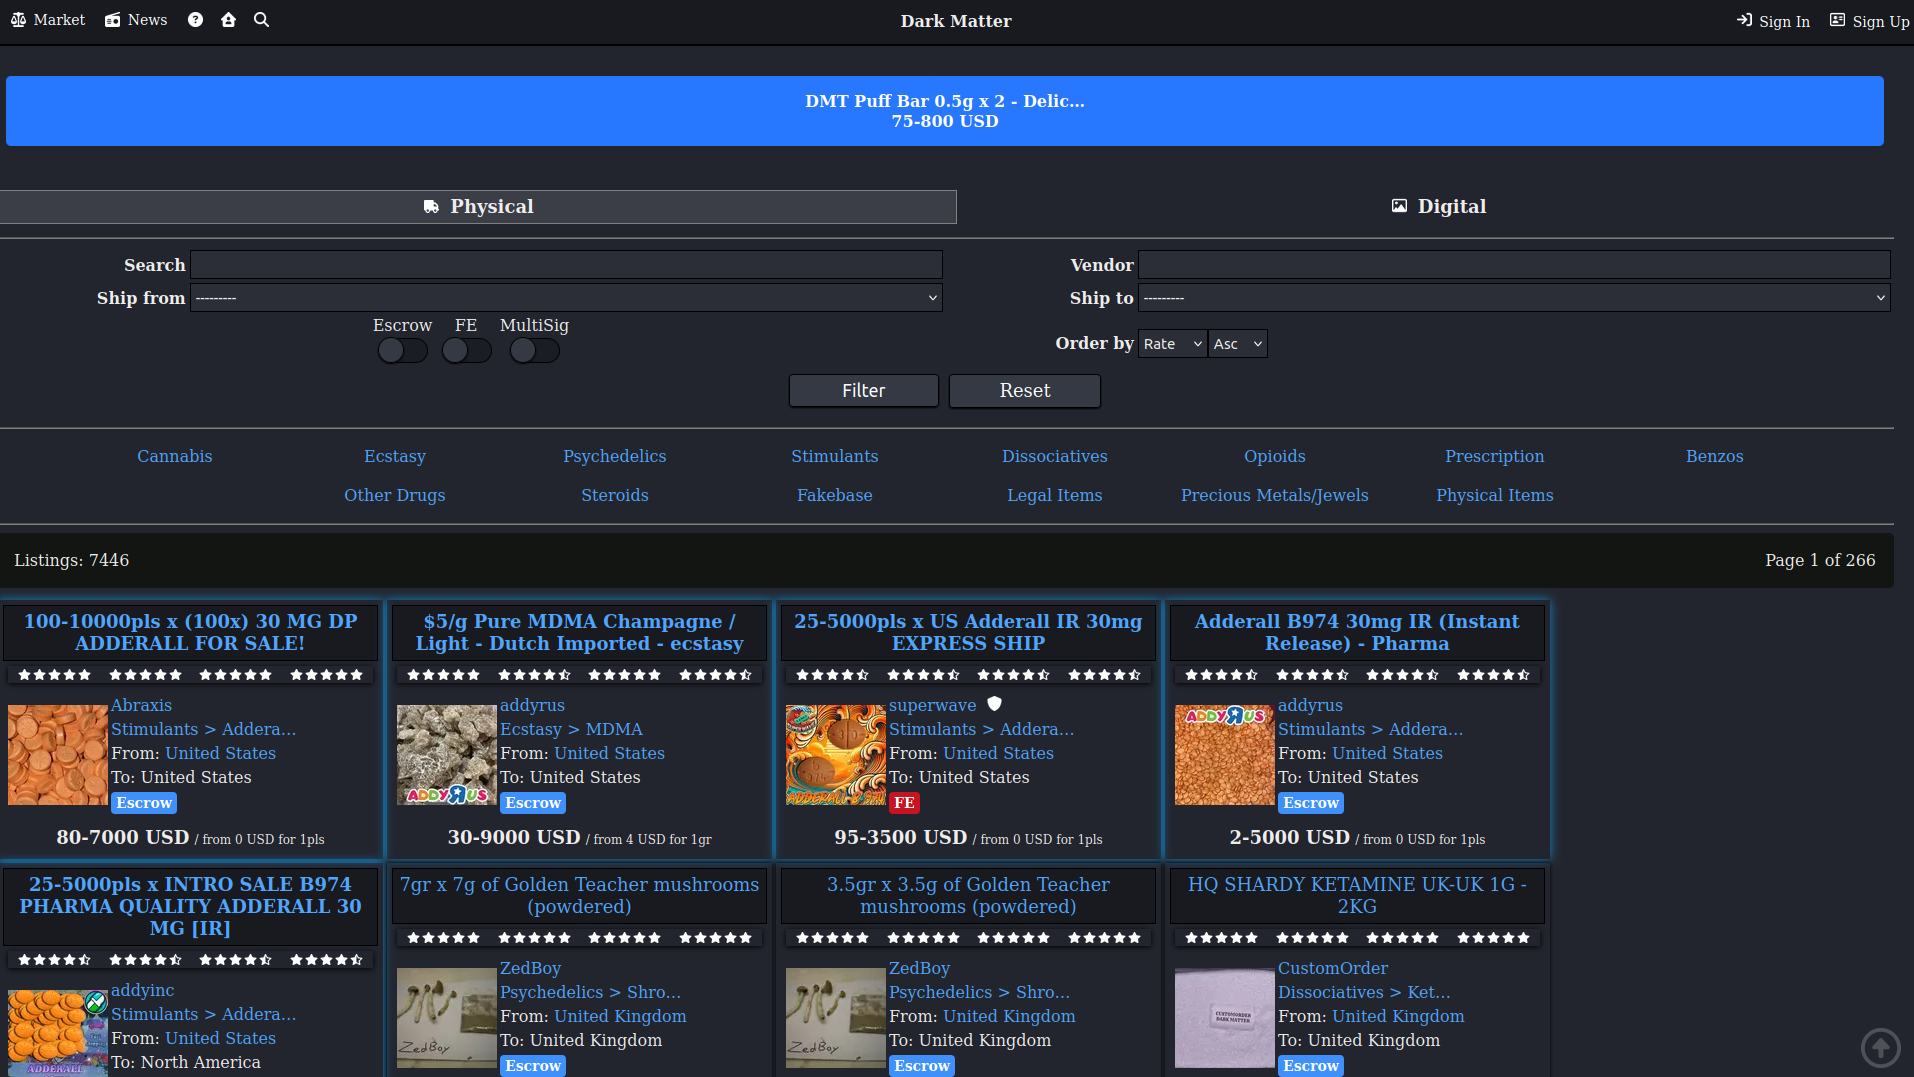Switch to the Physical tab
This screenshot has height=1077, width=1914.
[478, 207]
